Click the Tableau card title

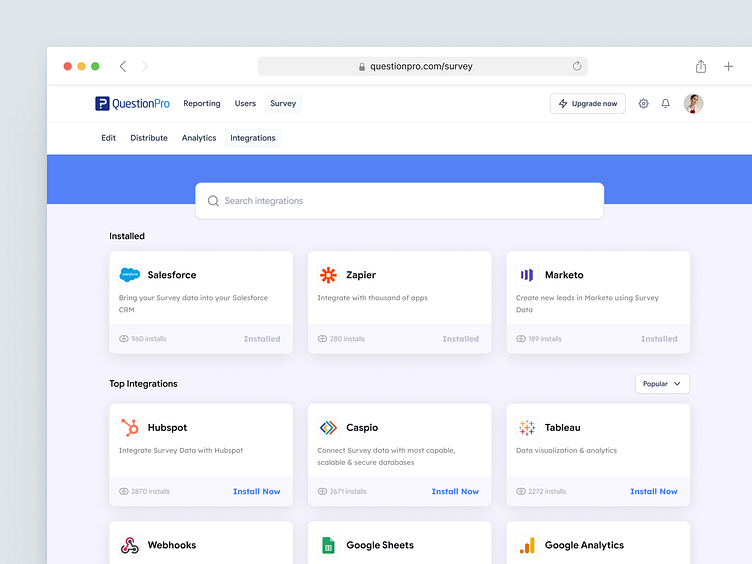click(563, 427)
